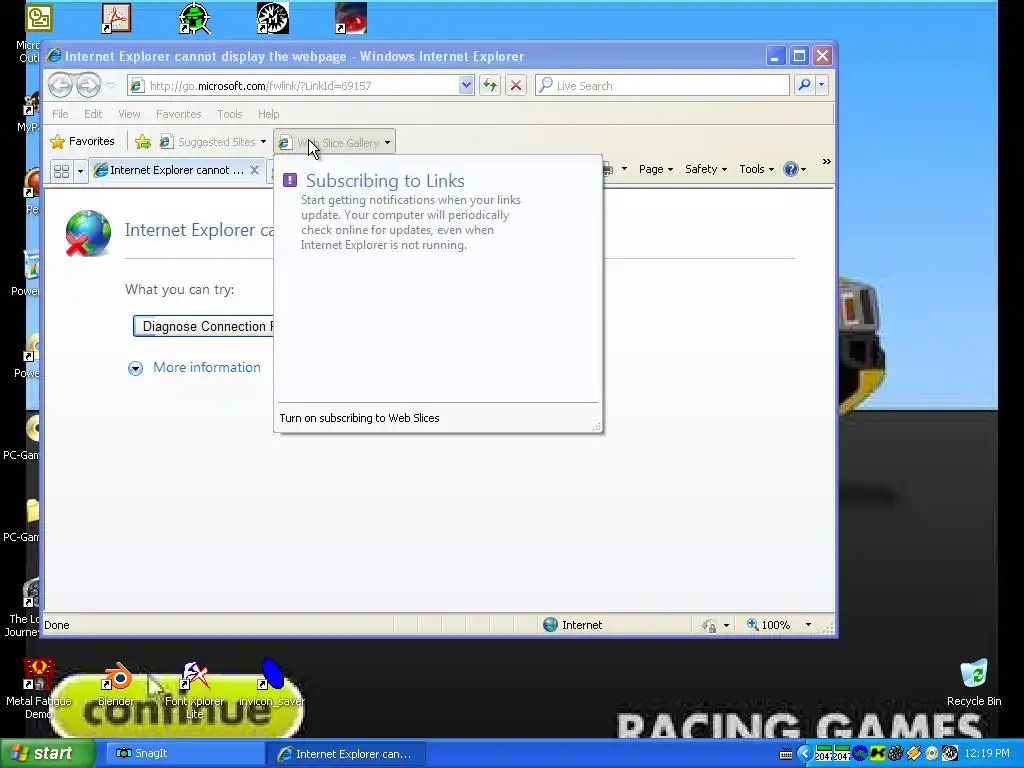1024x768 pixels.
Task: Select the Metal Fatigue Demo desktop icon
Action: click(x=39, y=689)
